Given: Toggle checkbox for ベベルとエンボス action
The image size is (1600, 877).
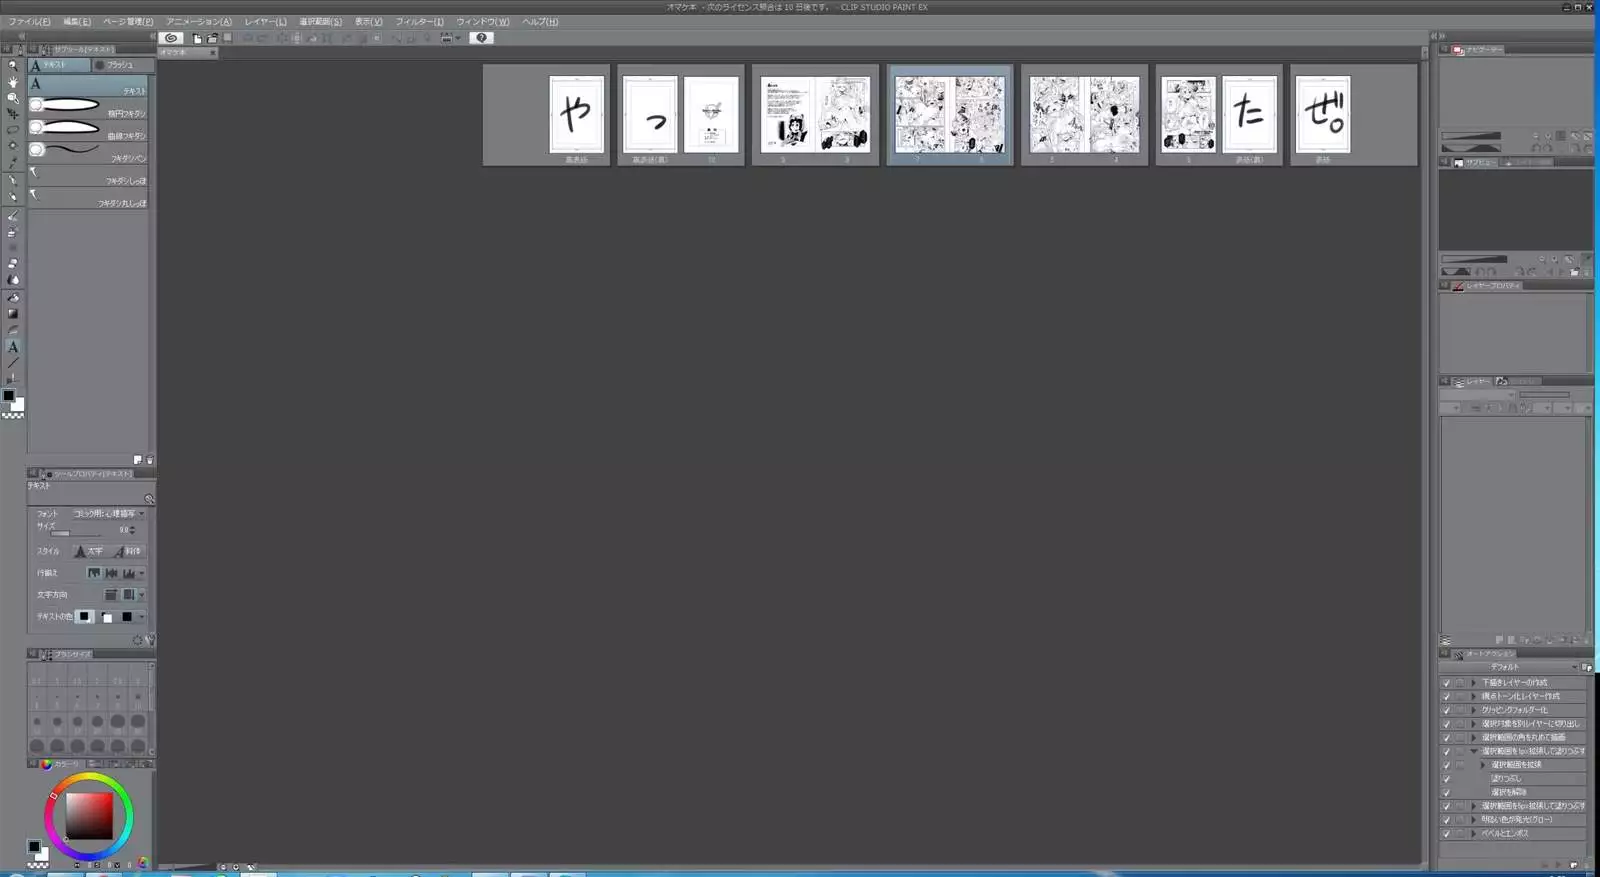Looking at the screenshot, I should click(1446, 833).
